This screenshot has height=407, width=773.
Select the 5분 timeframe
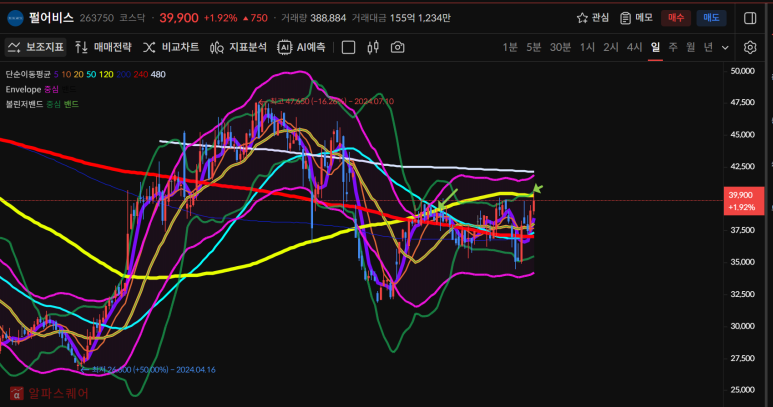click(x=533, y=47)
